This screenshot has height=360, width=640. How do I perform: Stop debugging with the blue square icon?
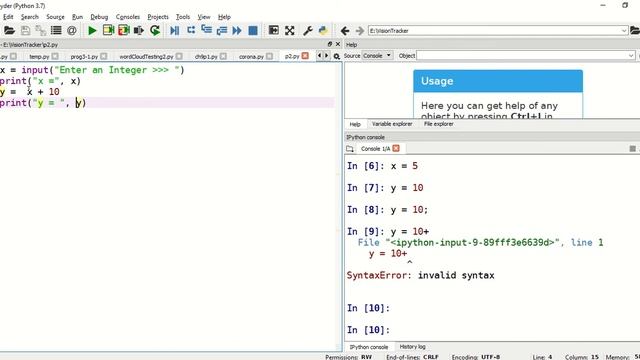253,31
